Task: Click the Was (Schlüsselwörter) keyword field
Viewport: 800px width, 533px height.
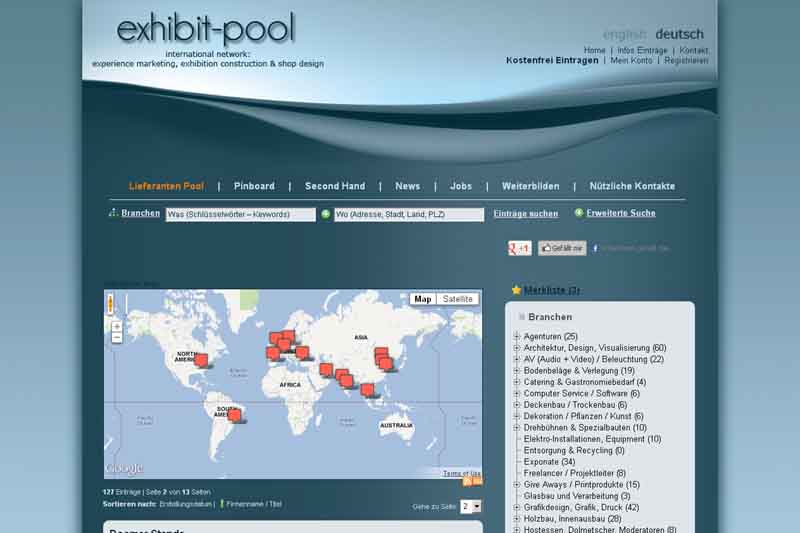Action: pos(240,215)
